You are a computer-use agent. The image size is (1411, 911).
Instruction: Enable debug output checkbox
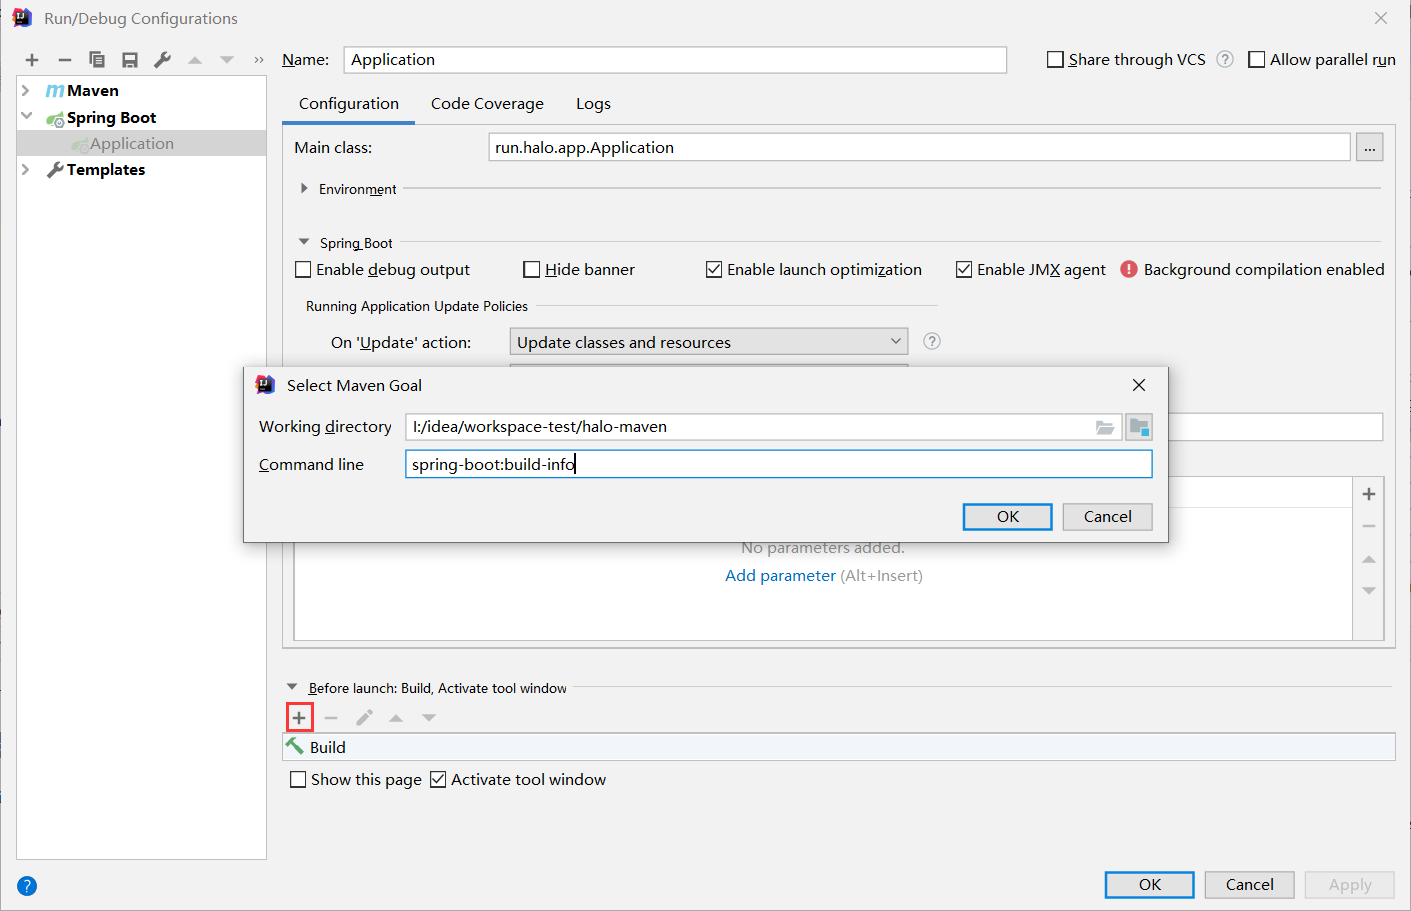(x=304, y=270)
